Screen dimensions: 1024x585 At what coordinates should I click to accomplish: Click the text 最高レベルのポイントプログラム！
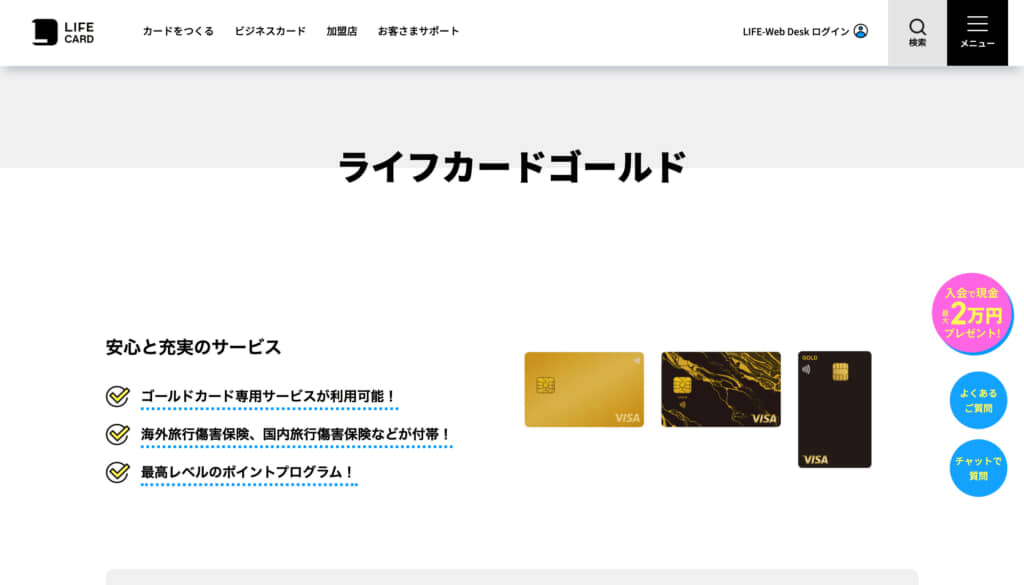coord(248,472)
